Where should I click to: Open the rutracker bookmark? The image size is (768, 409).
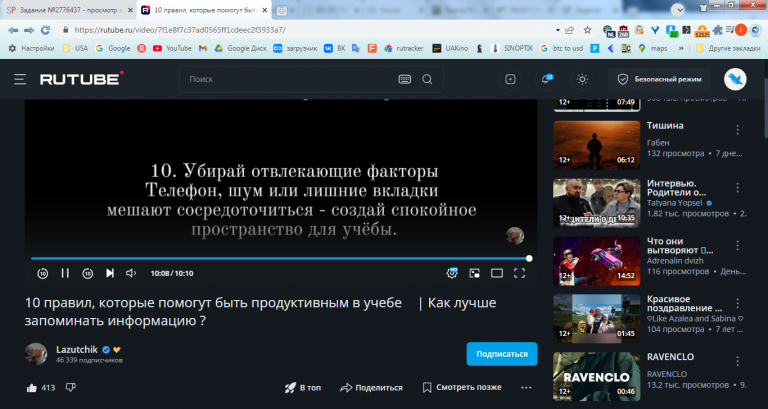coord(404,48)
